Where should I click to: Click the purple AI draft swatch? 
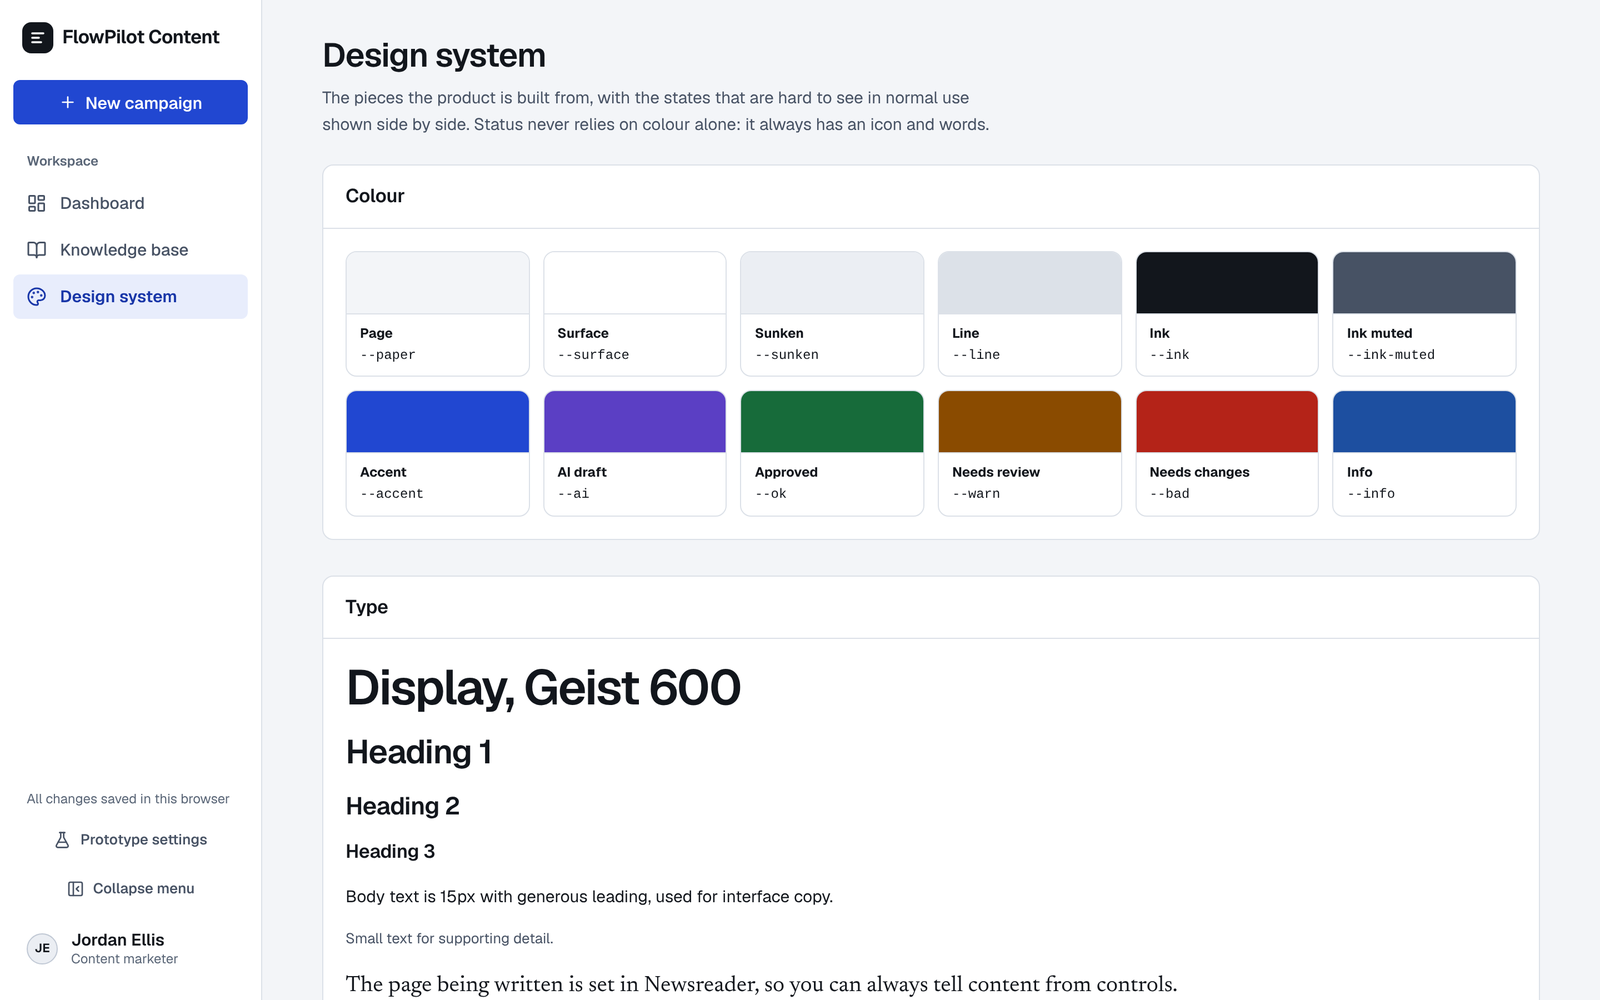(635, 422)
